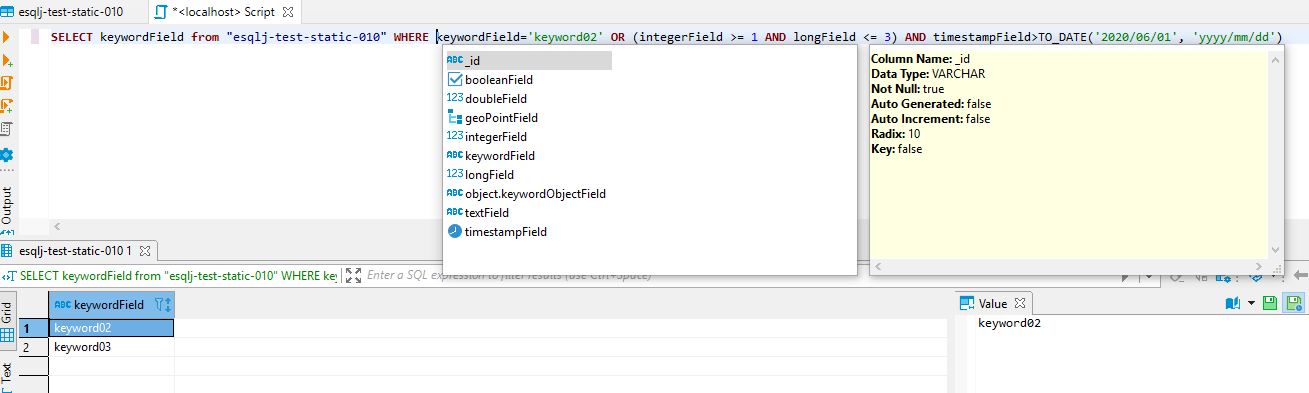This screenshot has height=393, width=1309.
Task: Select row number 2 header
Action: 33,347
